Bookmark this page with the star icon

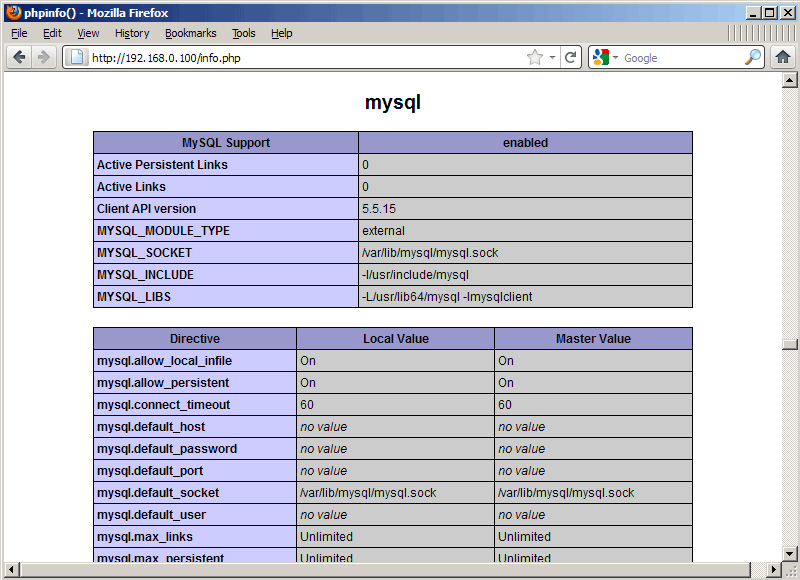(535, 57)
